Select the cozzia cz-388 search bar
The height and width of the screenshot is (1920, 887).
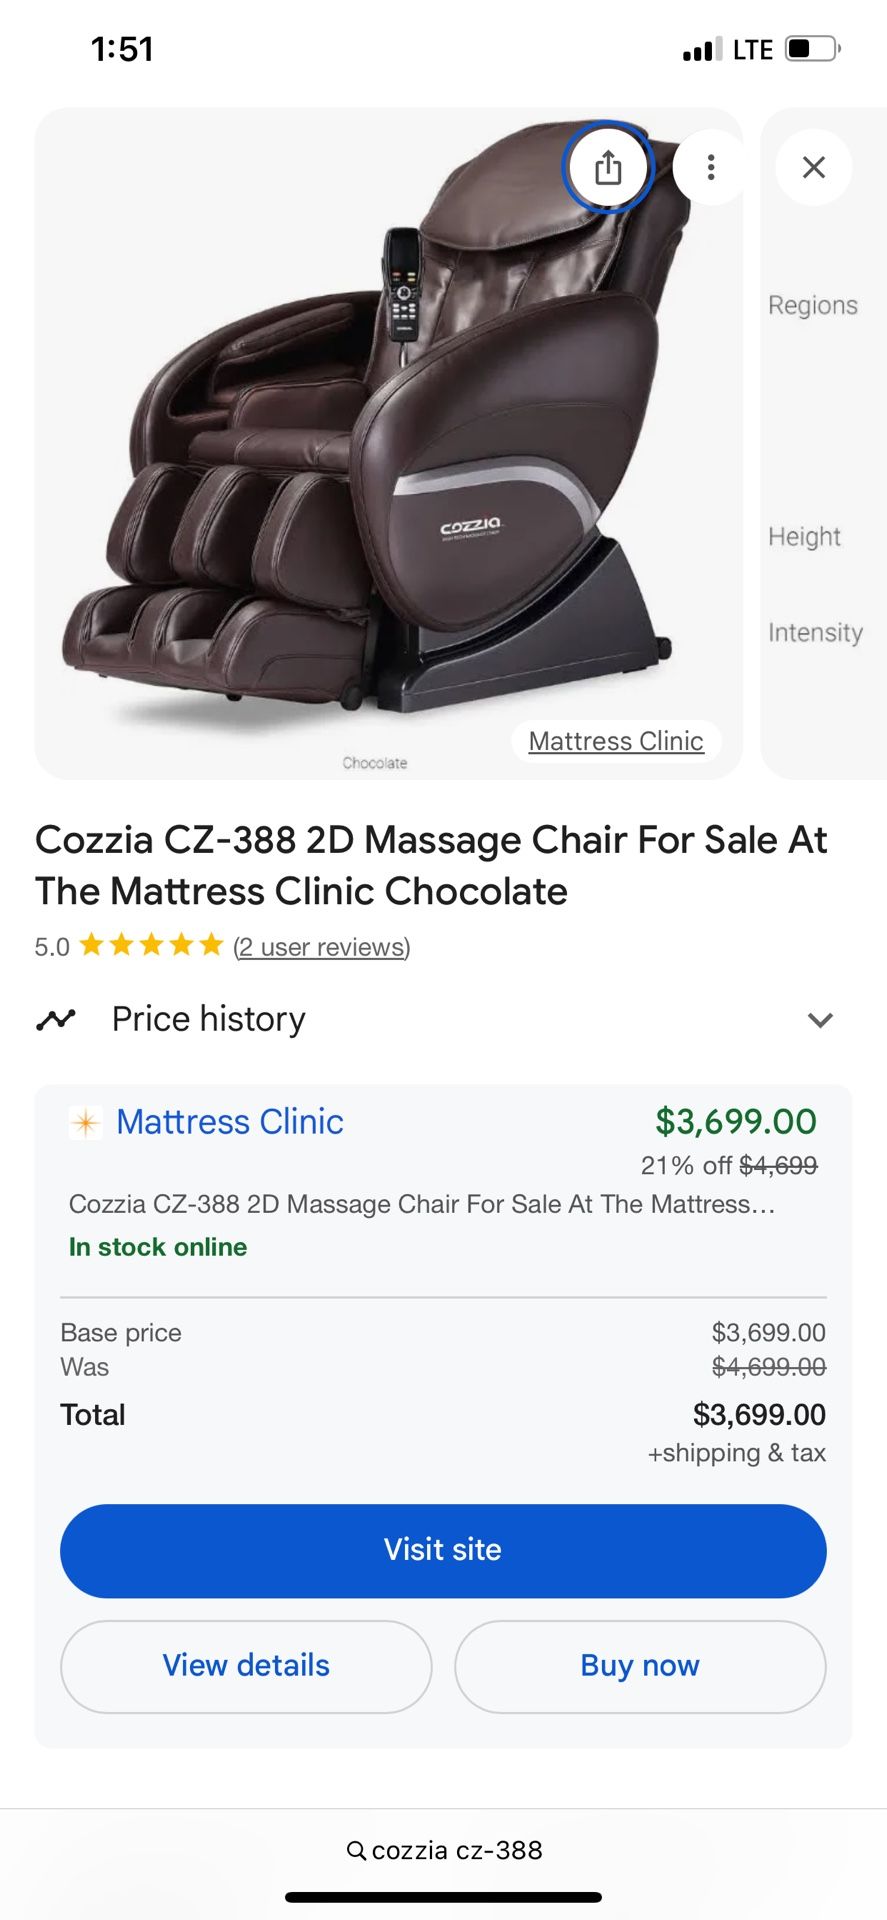(x=443, y=1850)
